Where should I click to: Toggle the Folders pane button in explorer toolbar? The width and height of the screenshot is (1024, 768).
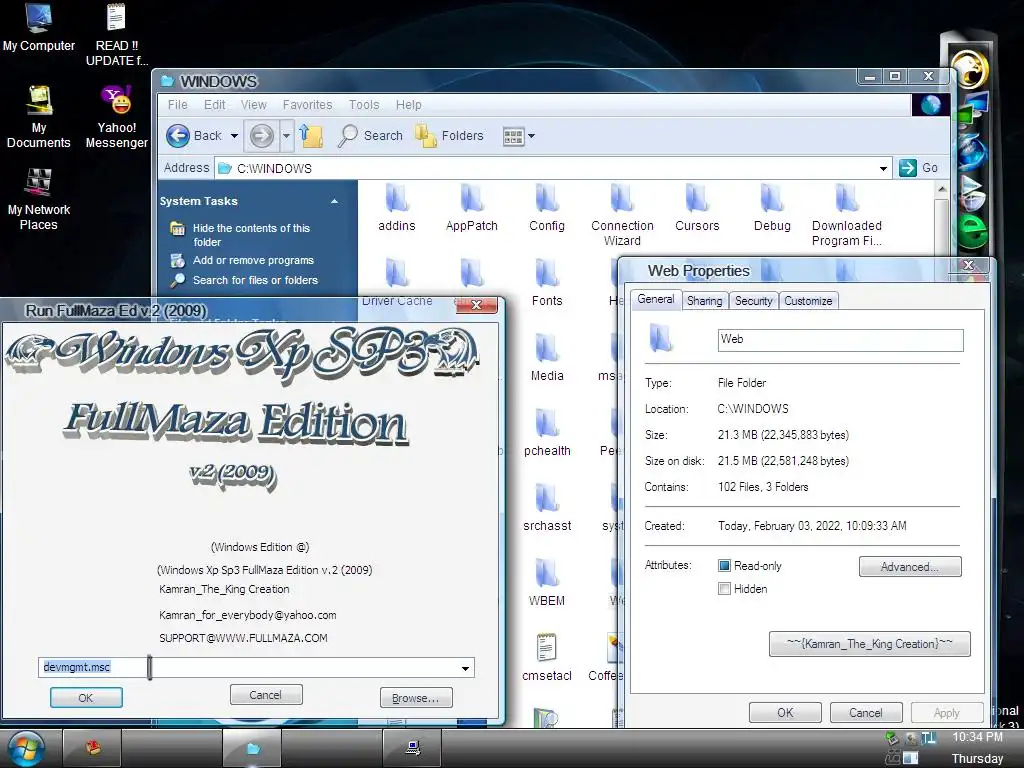(x=450, y=136)
